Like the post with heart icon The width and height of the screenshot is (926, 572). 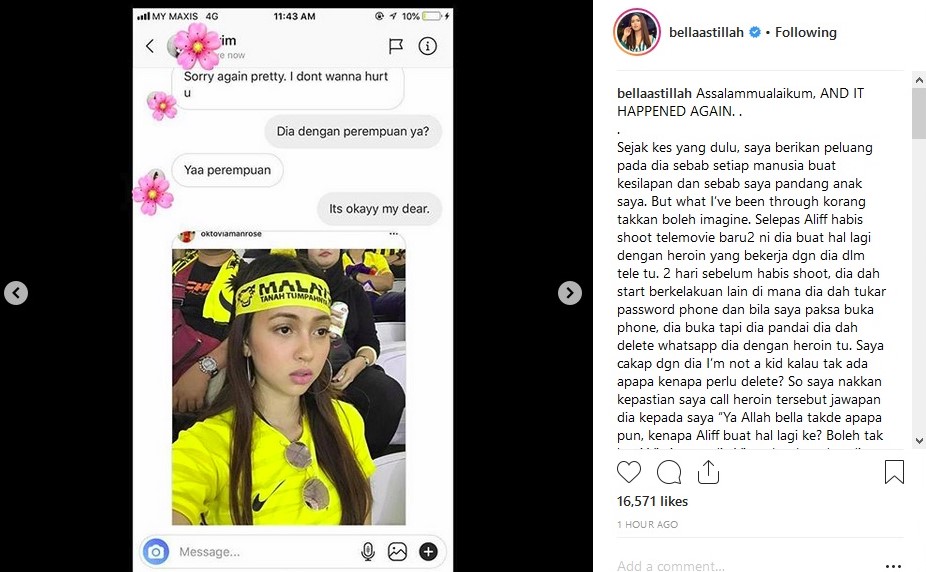tap(629, 472)
